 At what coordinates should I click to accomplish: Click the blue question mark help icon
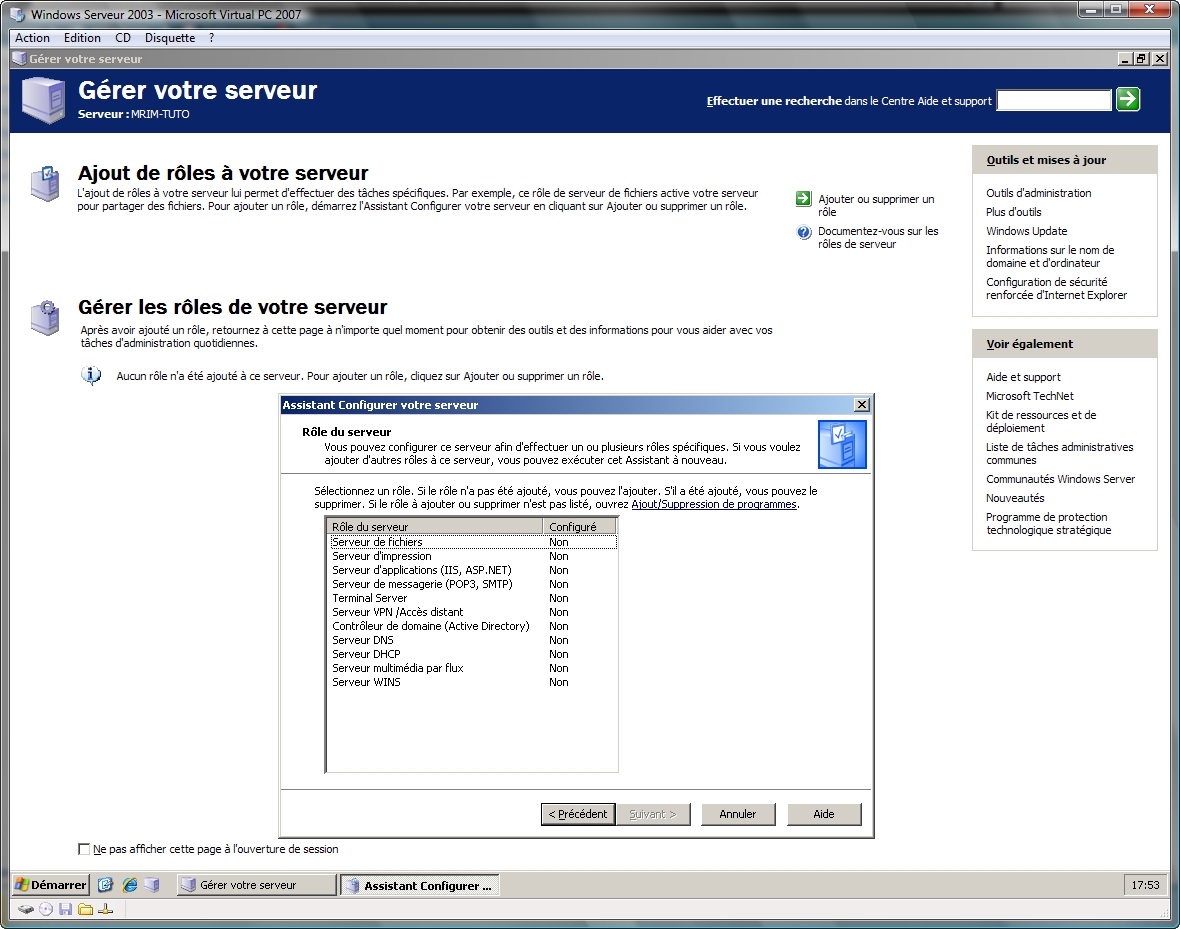click(804, 232)
